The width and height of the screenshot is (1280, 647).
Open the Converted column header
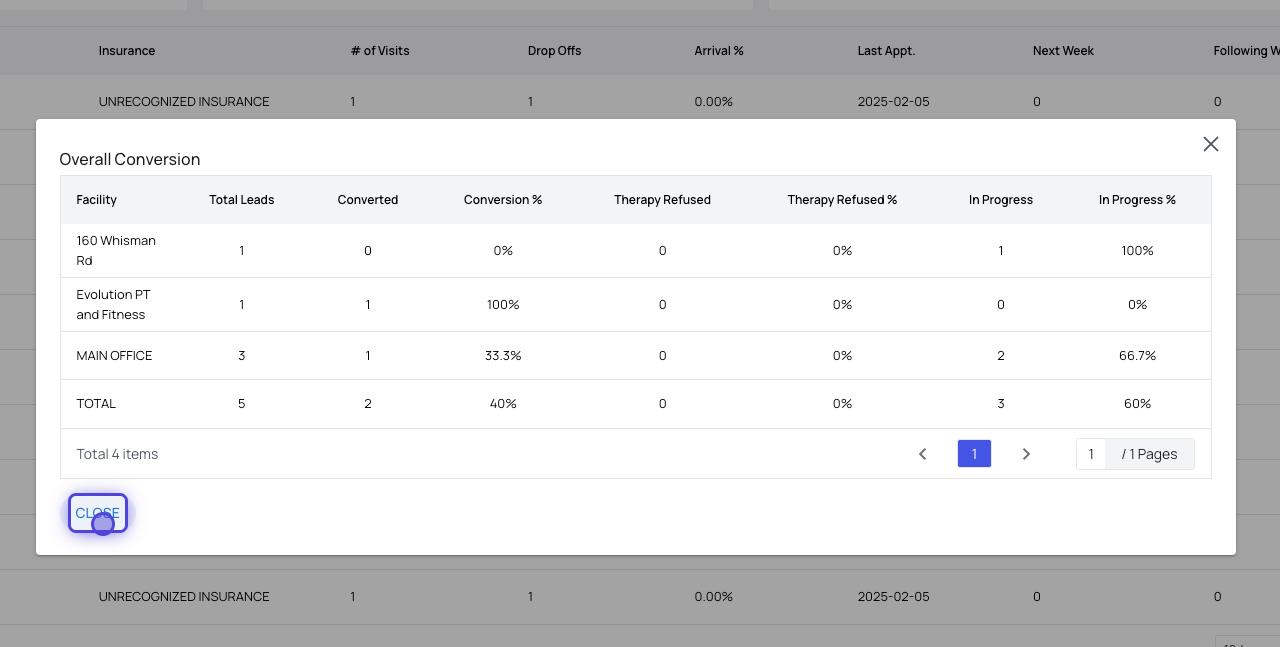[367, 200]
